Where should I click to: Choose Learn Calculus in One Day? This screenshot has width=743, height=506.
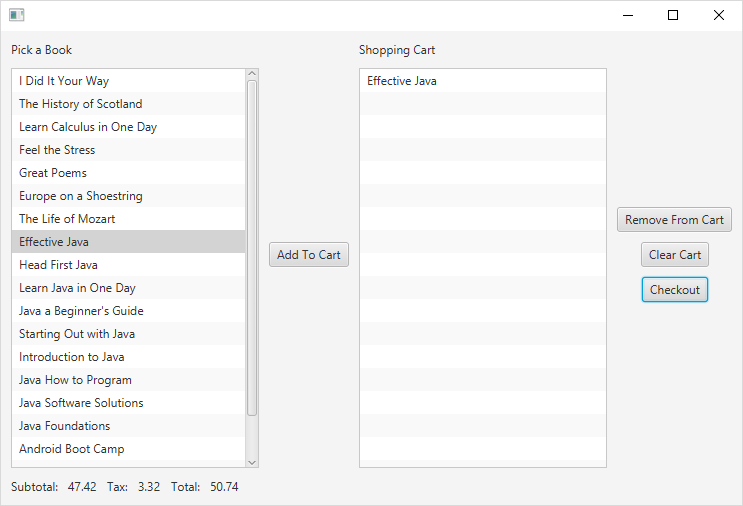click(x=128, y=127)
